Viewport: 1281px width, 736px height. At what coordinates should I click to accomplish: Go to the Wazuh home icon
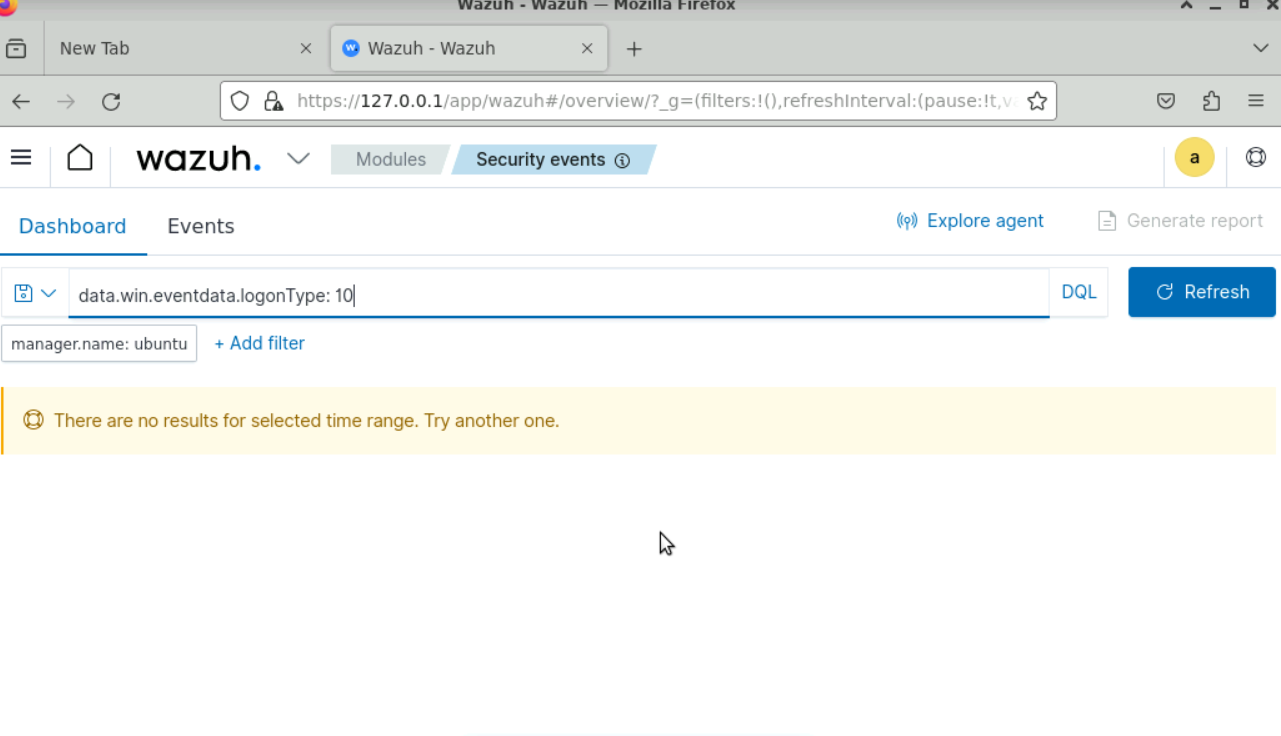coord(80,158)
